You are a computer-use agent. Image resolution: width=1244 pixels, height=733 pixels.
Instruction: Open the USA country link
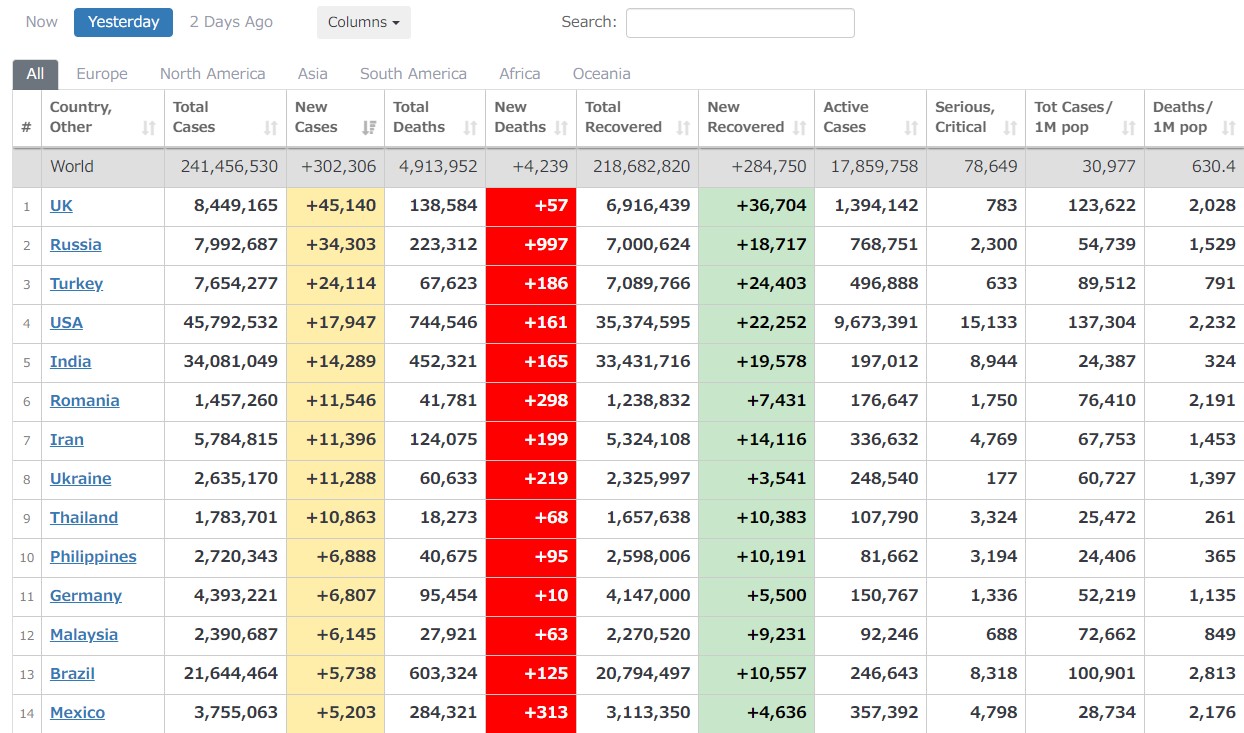[67, 323]
